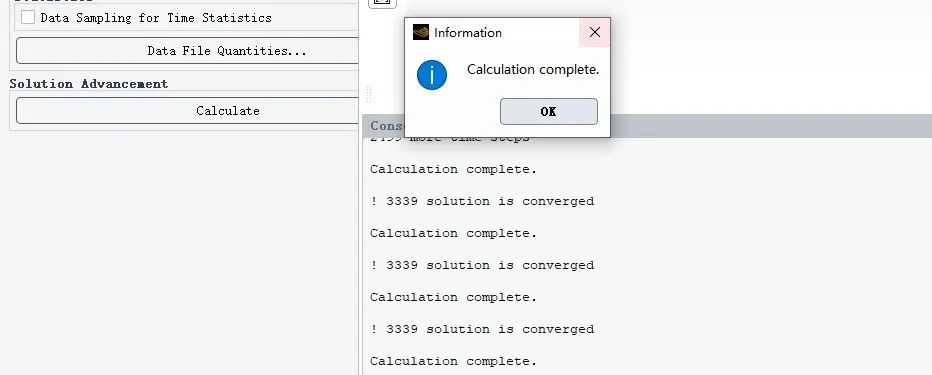Click the middle '3339 solution is converged' console line
The height and width of the screenshot is (375, 932).
click(482, 265)
